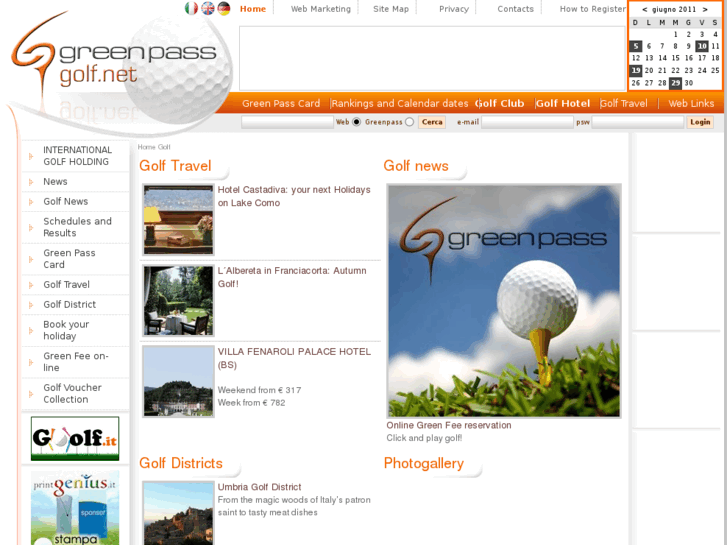Open the L'Albereta garden thumbnail
The image size is (727, 545).
pyautogui.click(x=179, y=301)
